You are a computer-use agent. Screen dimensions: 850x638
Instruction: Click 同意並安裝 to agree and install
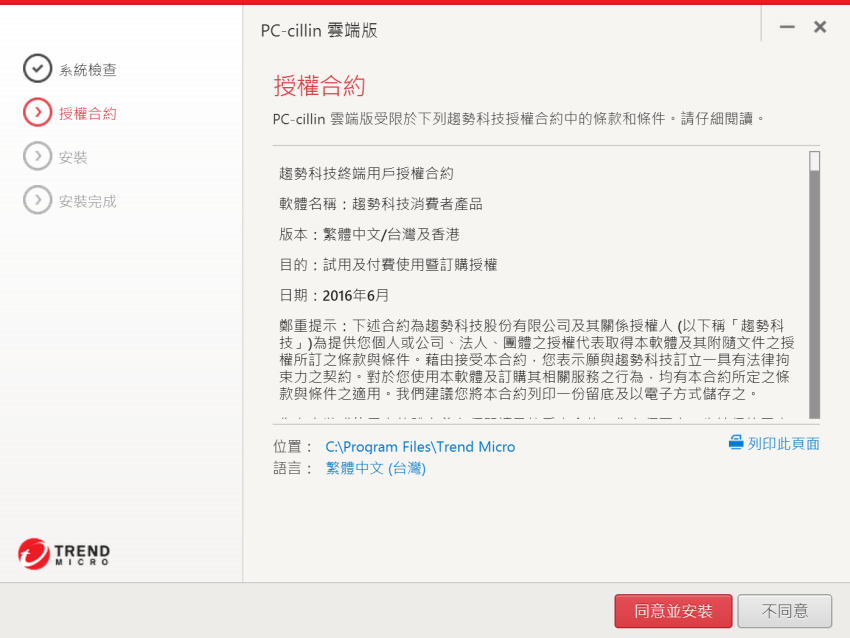click(x=673, y=611)
